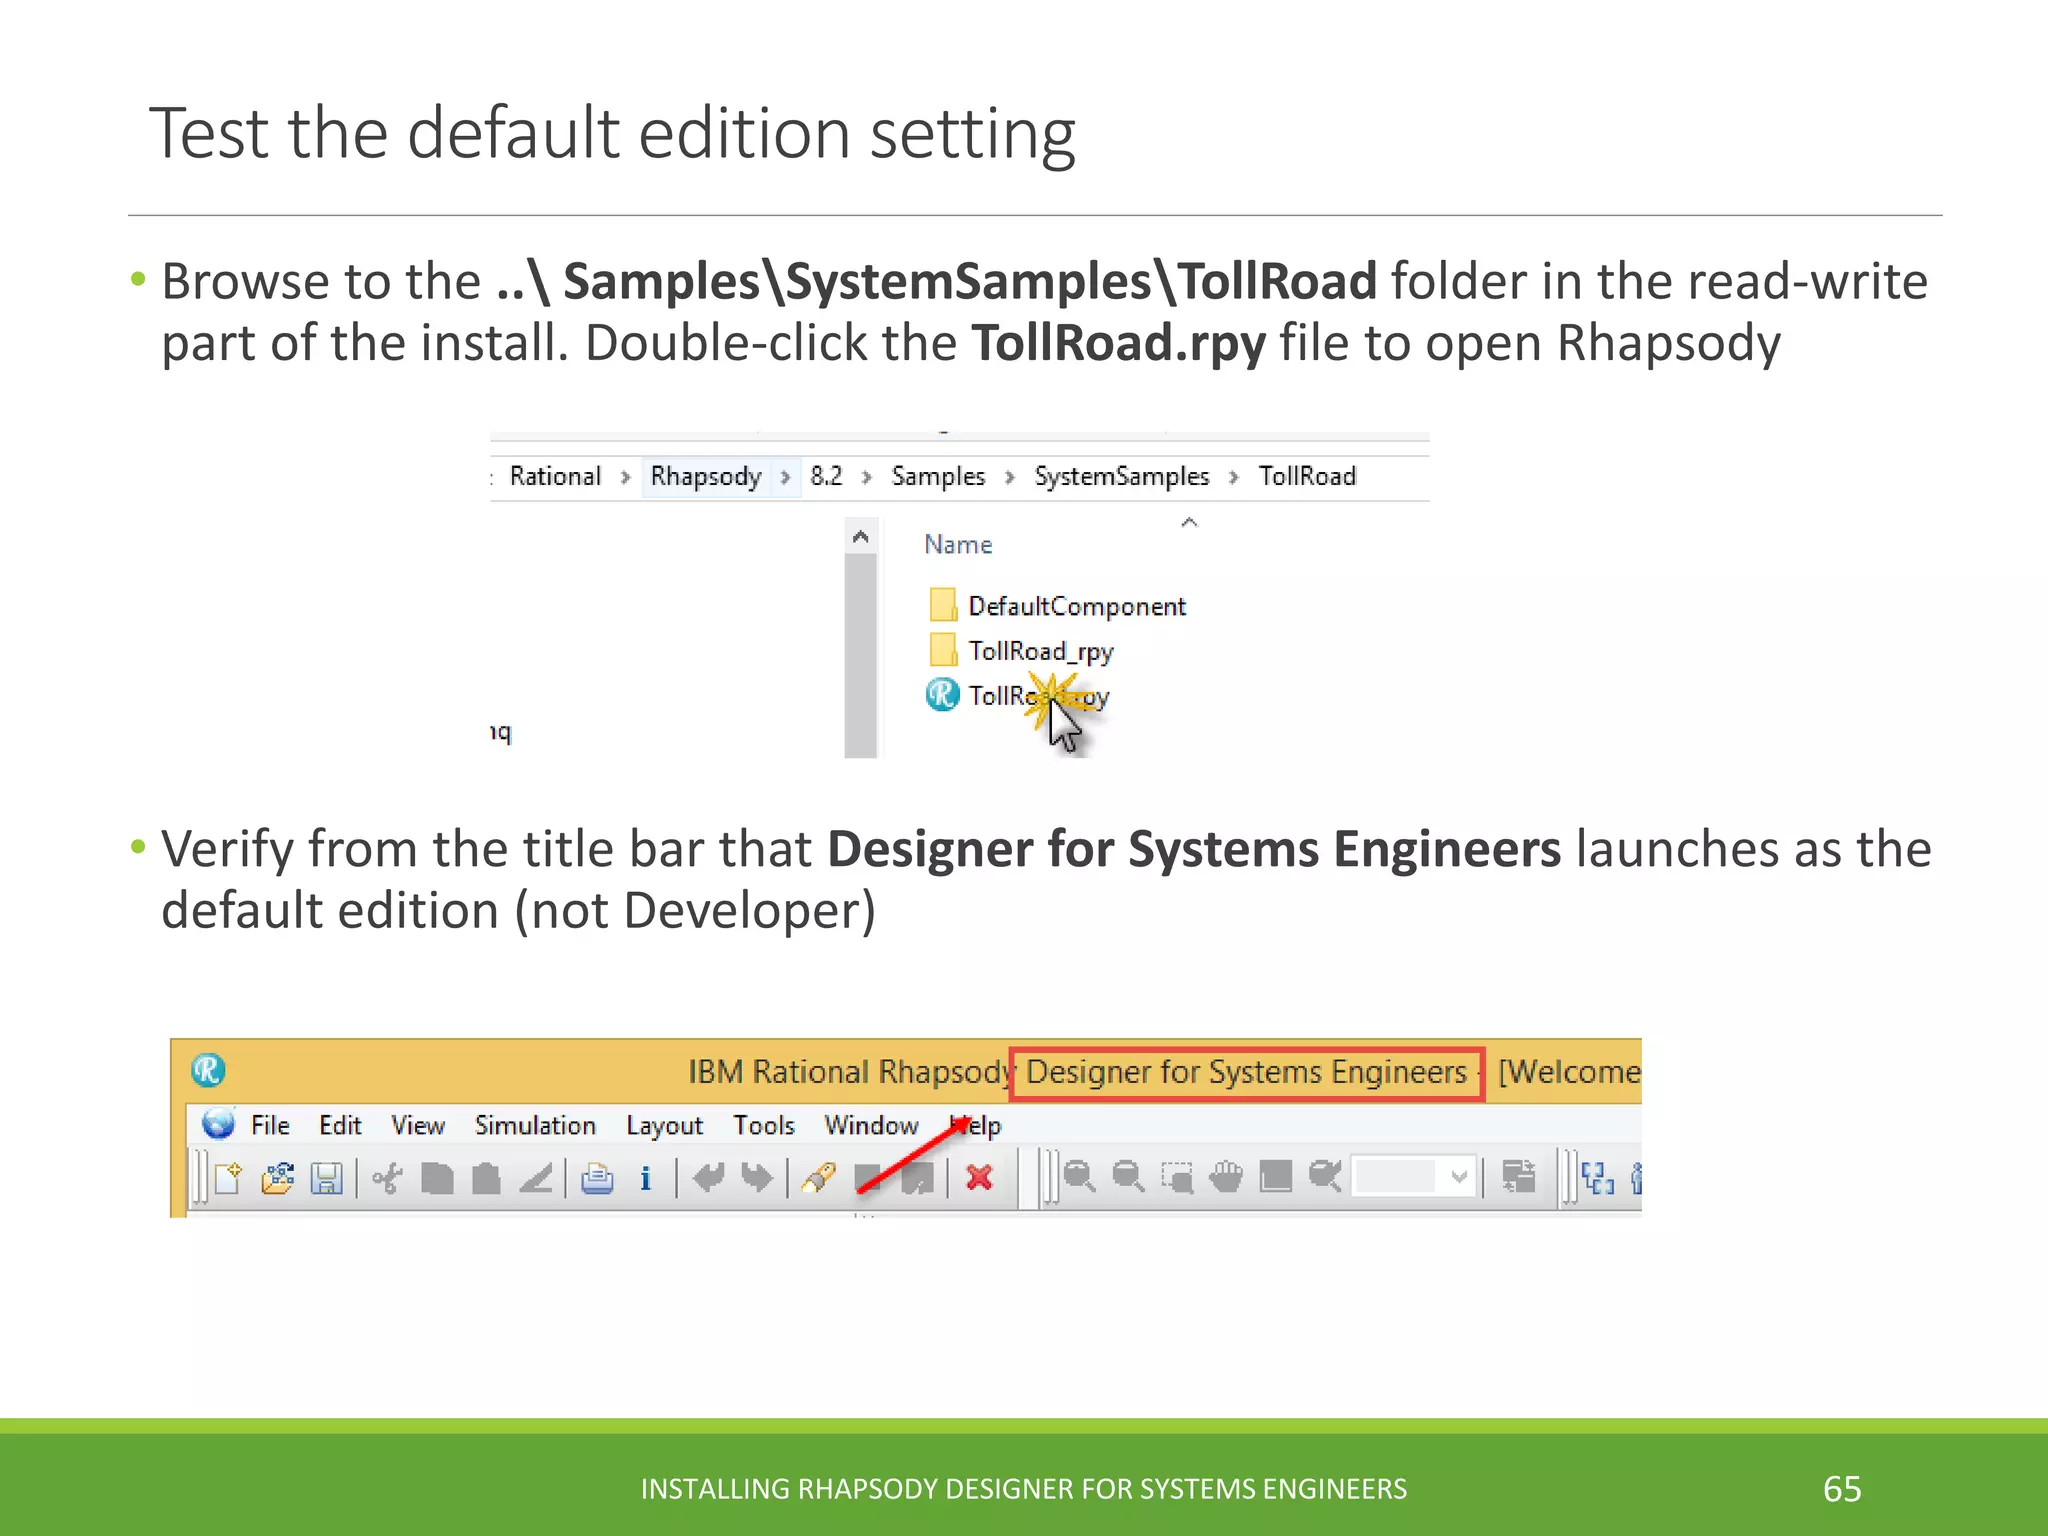Expand breadcrumb chevron after Rational
Screen dimensions: 2048x1536
click(x=625, y=477)
